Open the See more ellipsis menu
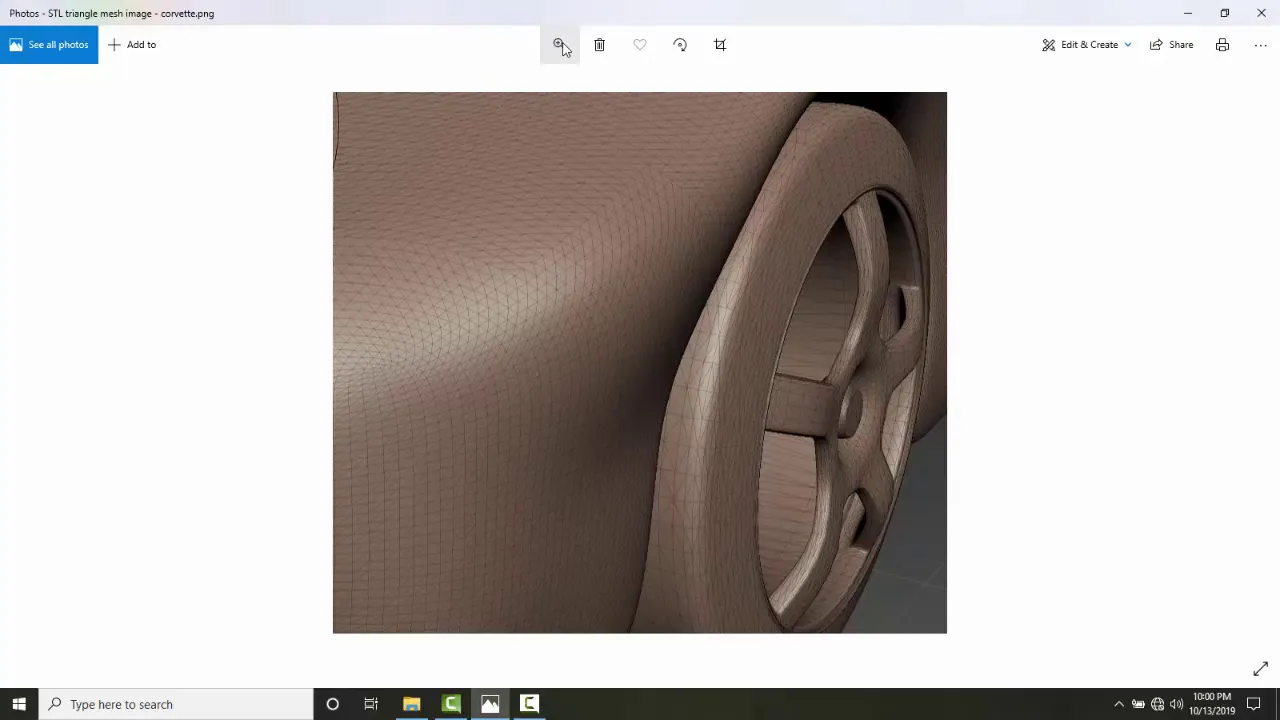Viewport: 1280px width, 720px height. point(1260,44)
